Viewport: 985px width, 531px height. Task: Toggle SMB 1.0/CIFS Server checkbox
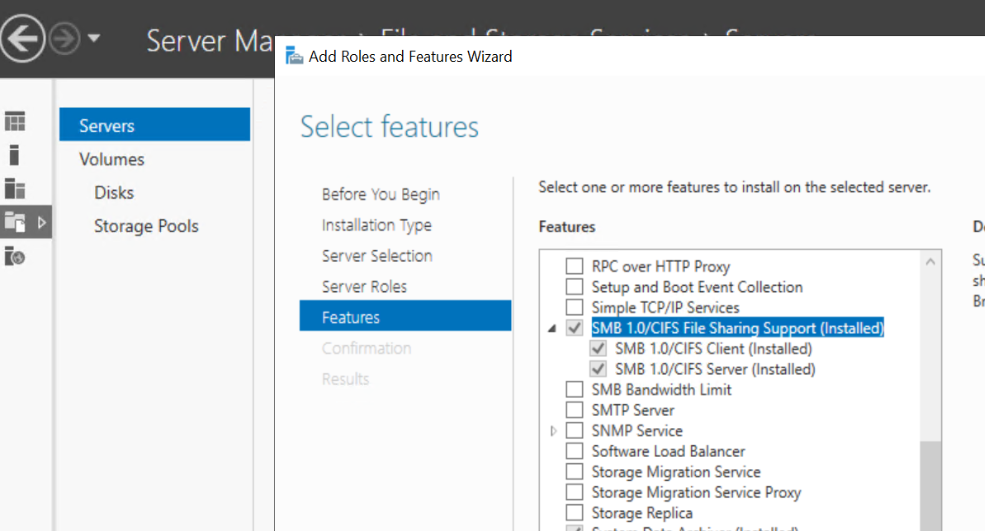(x=598, y=369)
